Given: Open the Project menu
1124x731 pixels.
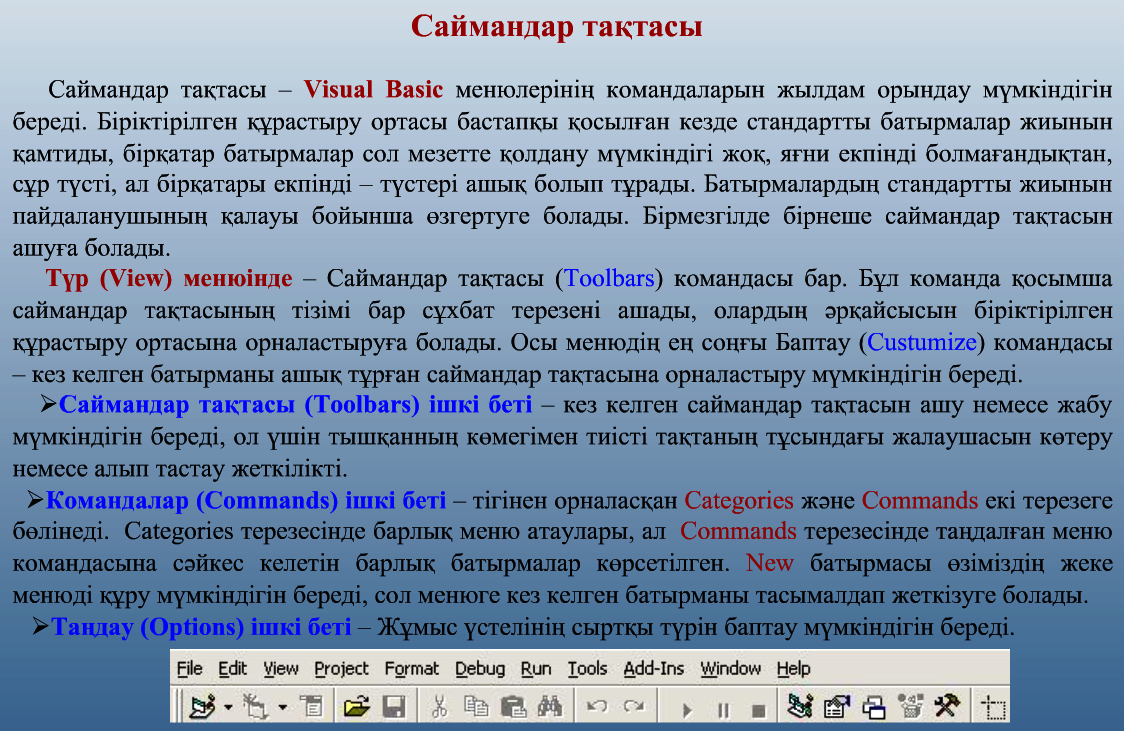Looking at the screenshot, I should 341,669.
